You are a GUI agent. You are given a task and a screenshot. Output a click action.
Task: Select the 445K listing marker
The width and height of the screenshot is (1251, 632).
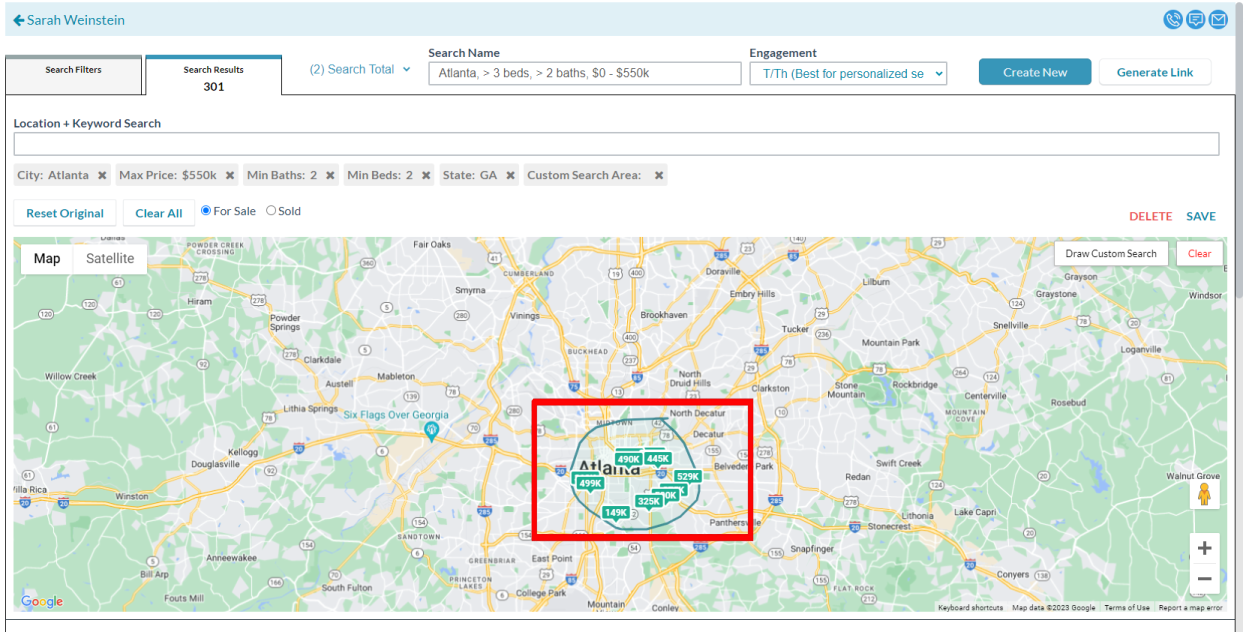[658, 459]
